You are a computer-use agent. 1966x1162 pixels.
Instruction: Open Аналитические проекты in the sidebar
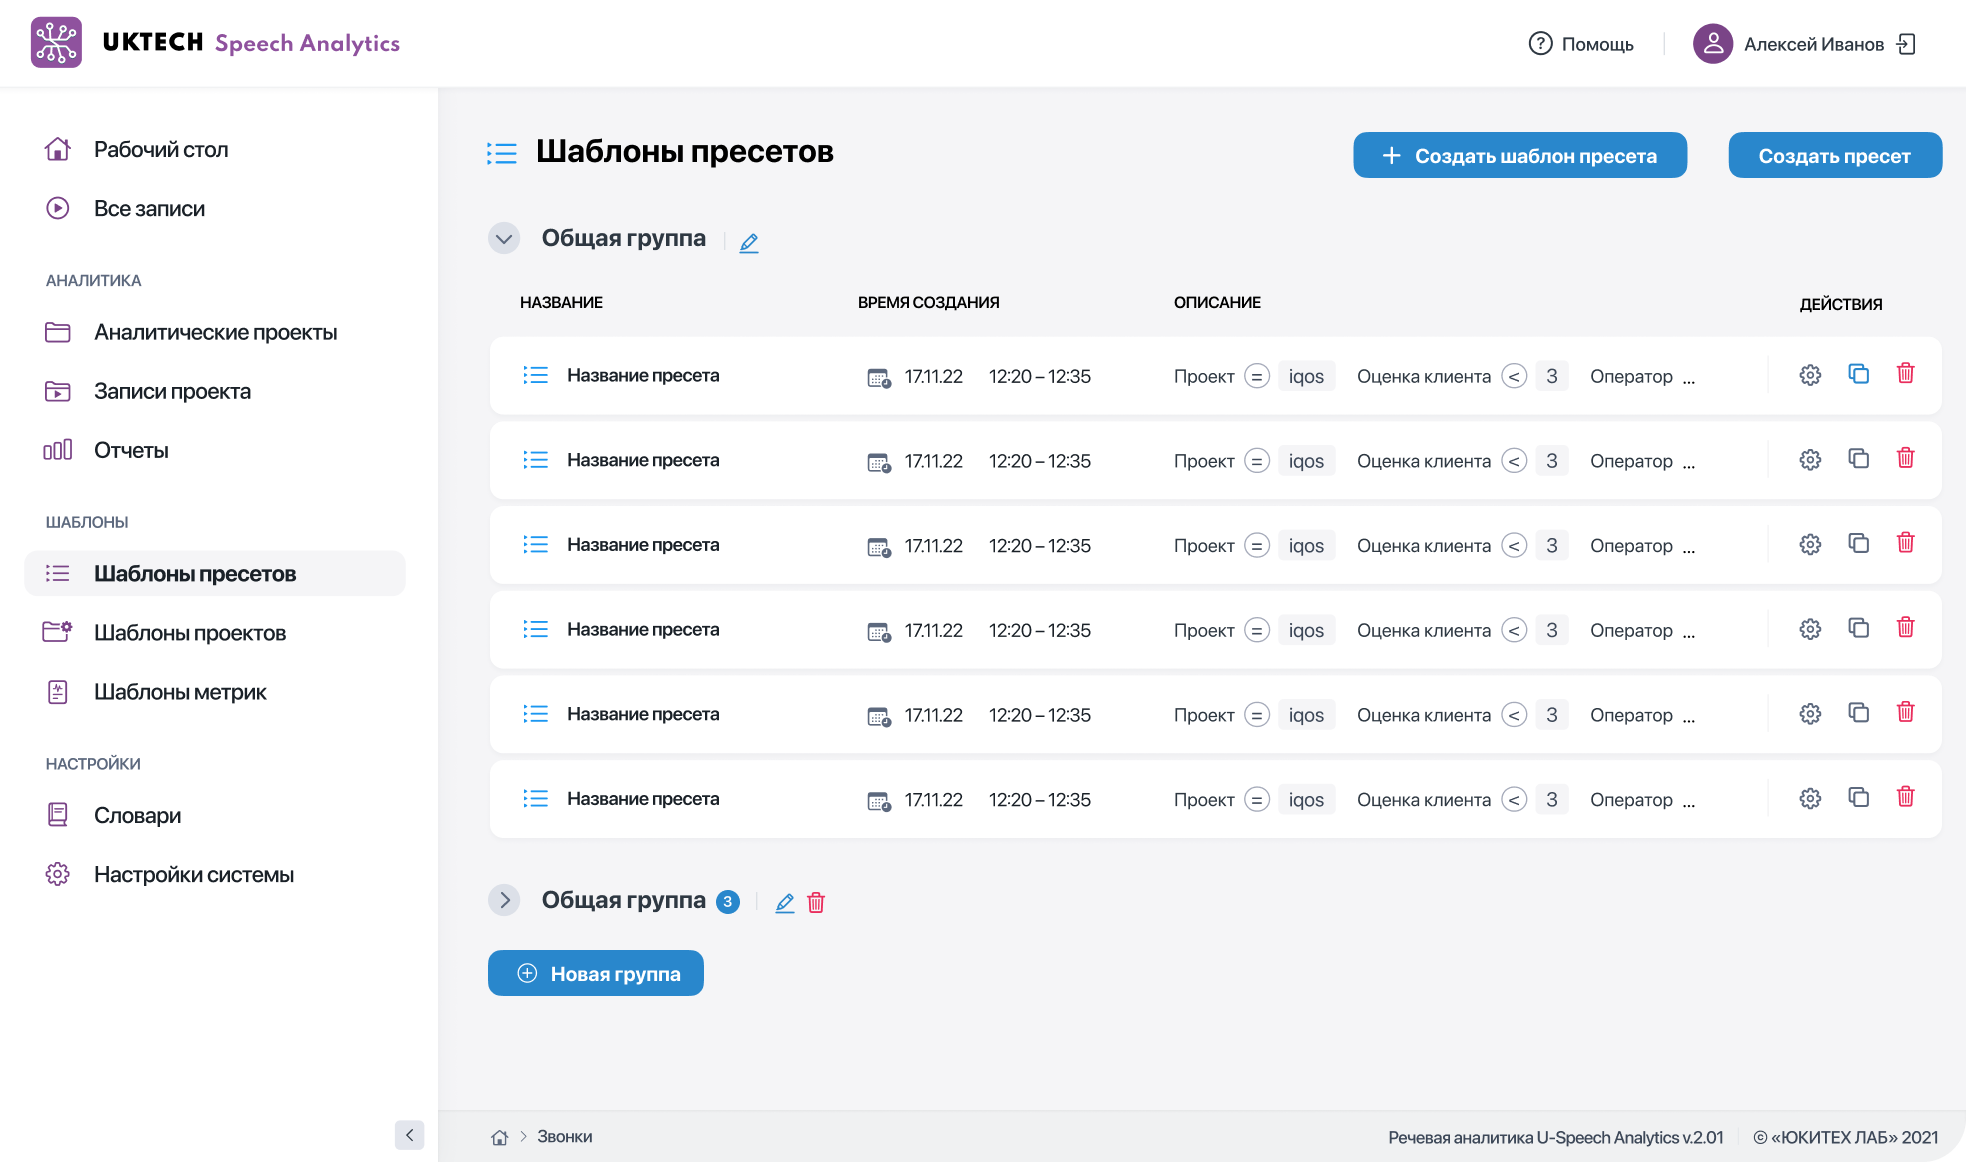[x=215, y=332]
